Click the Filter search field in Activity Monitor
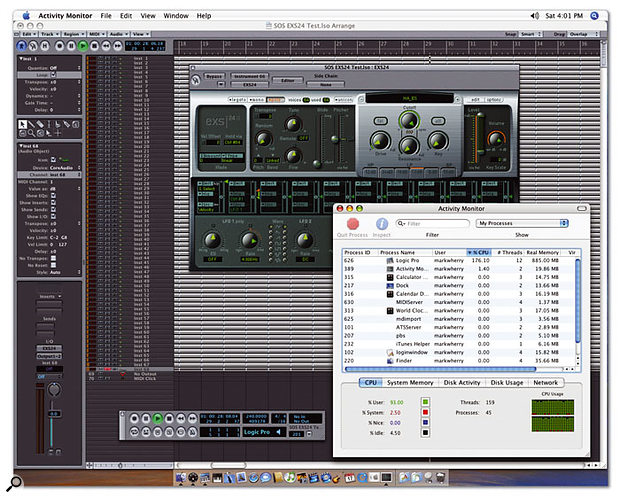The image size is (620, 498). [x=432, y=223]
